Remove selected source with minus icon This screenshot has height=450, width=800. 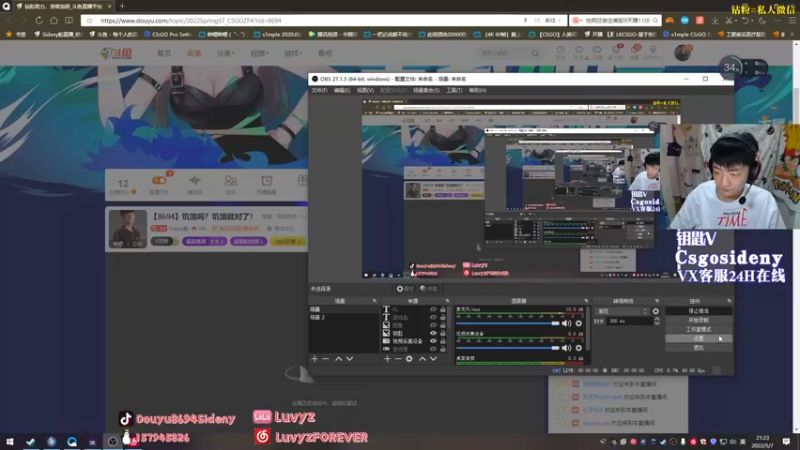398,359
